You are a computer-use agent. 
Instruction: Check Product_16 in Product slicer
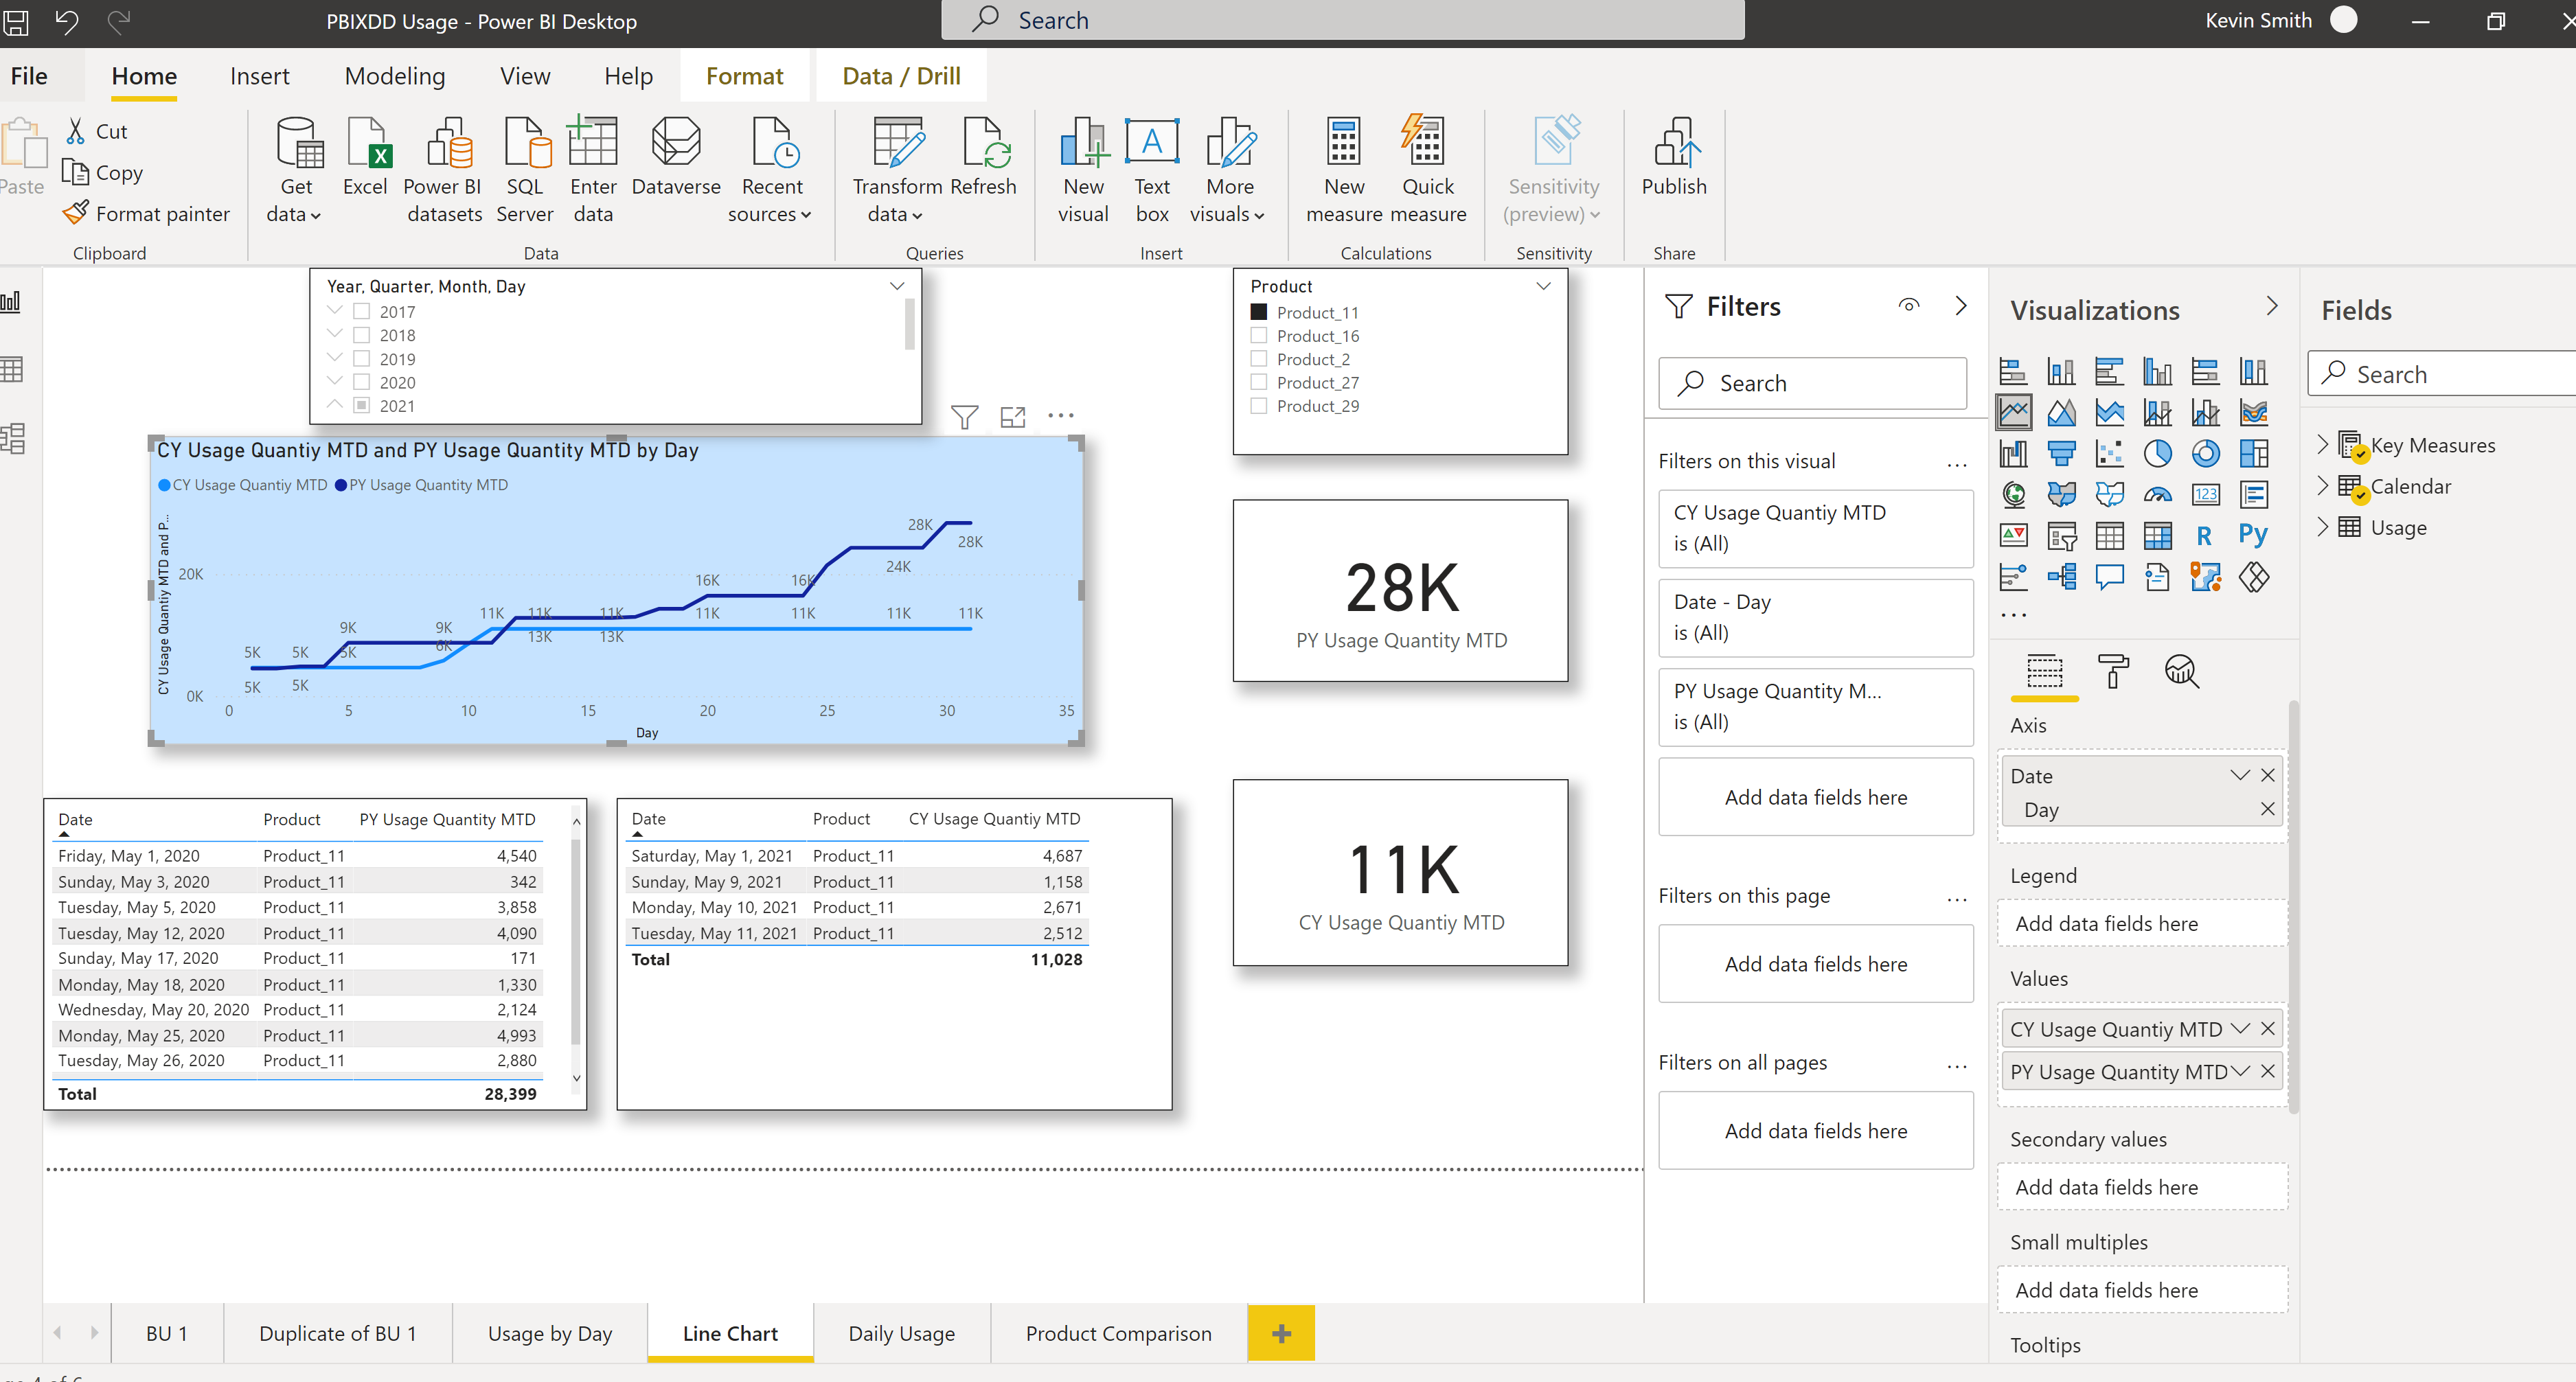(x=1259, y=336)
